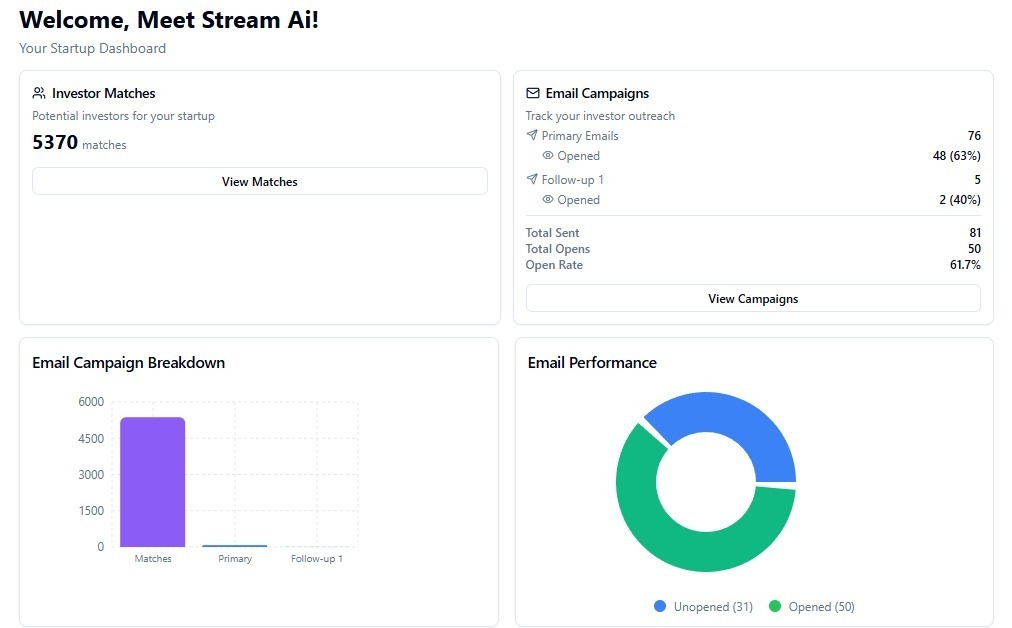This screenshot has width=1012, height=628.
Task: Click the Primary Emails count "76"
Action: coord(974,136)
